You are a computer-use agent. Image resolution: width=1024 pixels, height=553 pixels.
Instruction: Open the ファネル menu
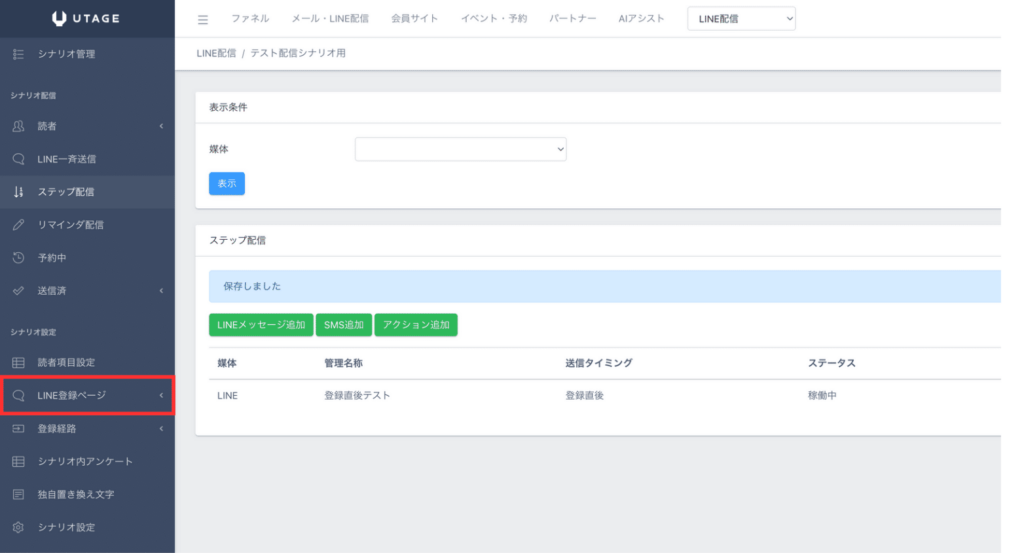point(250,18)
